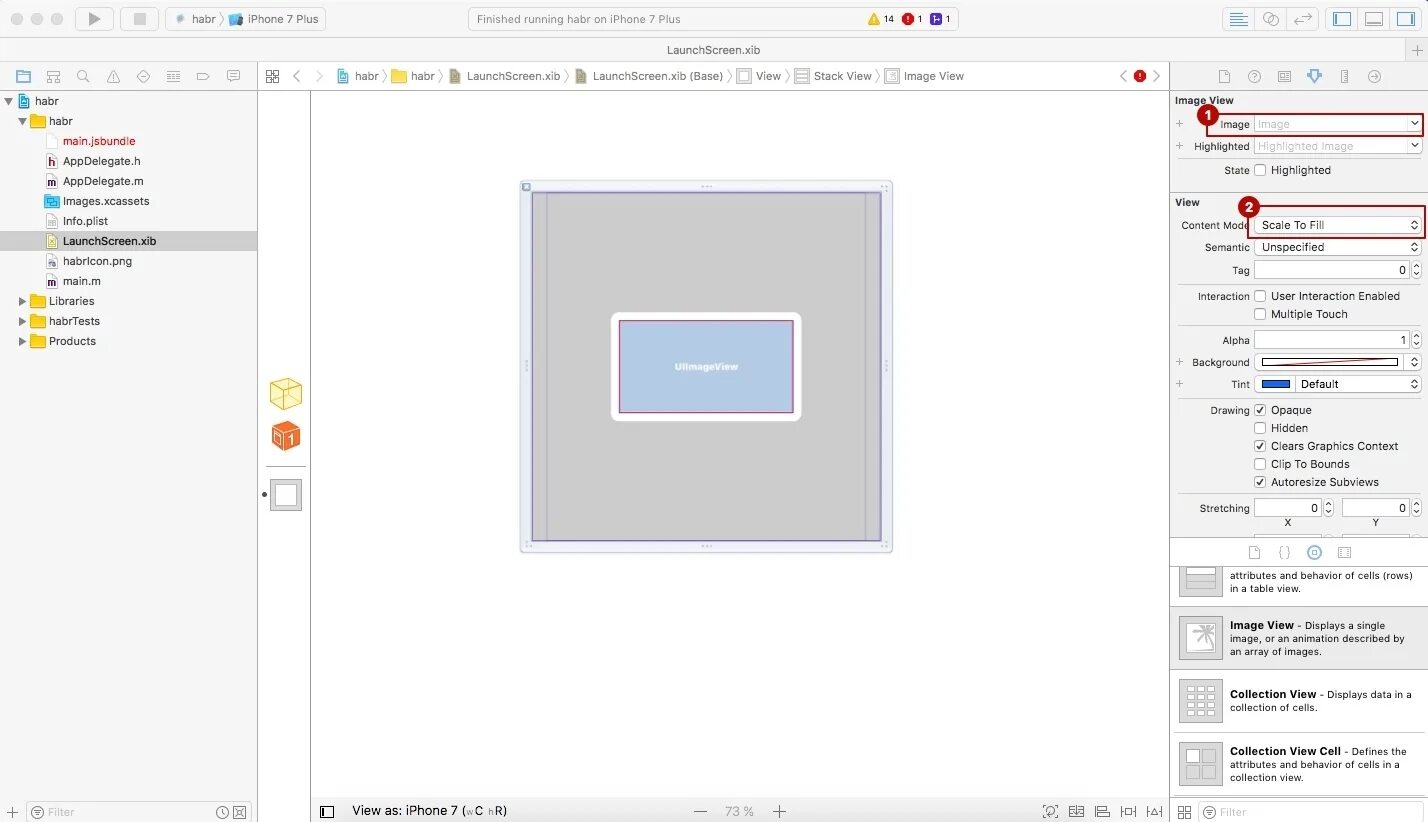Open the Content Mode dropdown
The height and width of the screenshot is (822, 1428).
point(1337,225)
